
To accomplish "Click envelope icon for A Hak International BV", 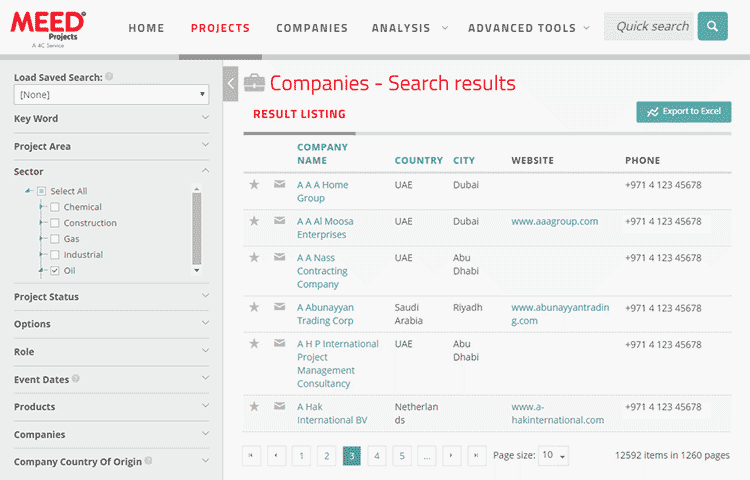I will [x=279, y=406].
